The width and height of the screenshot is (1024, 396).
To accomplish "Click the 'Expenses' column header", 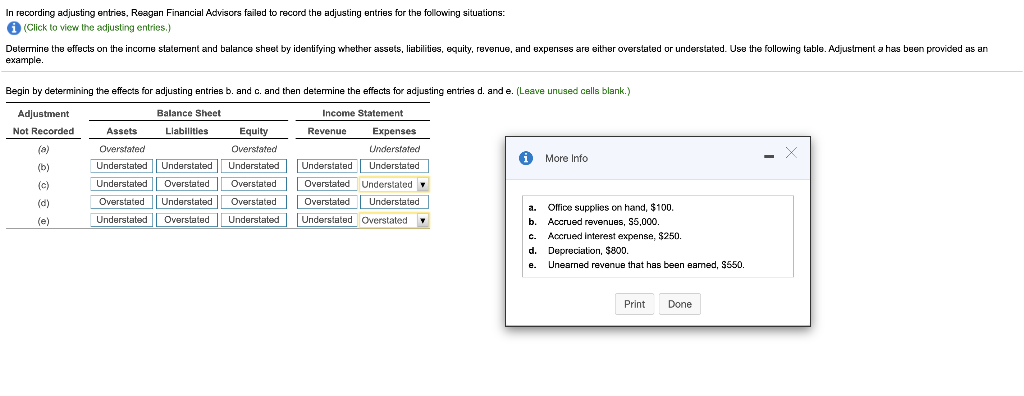I will tap(394, 131).
